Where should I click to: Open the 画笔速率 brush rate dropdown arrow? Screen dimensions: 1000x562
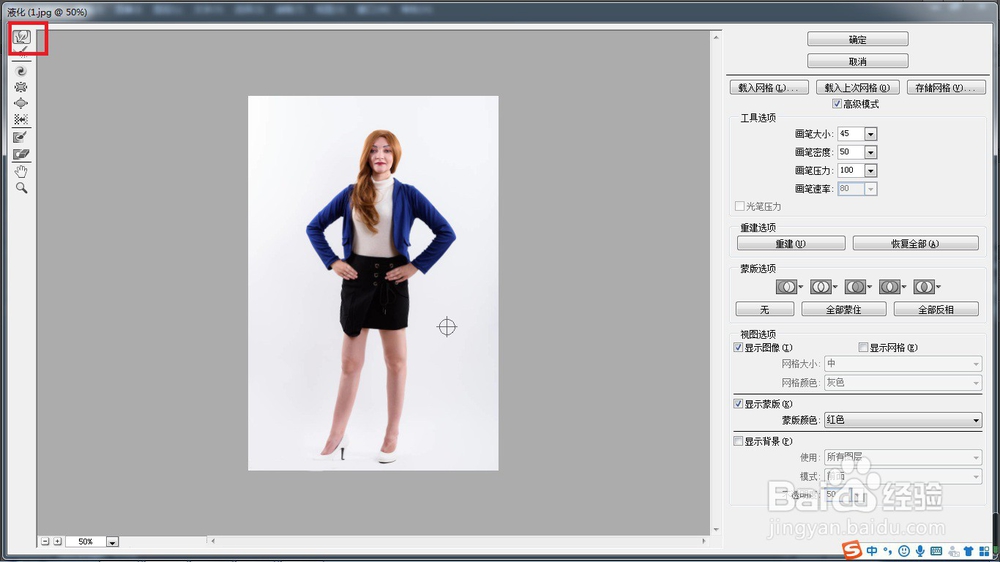click(871, 189)
